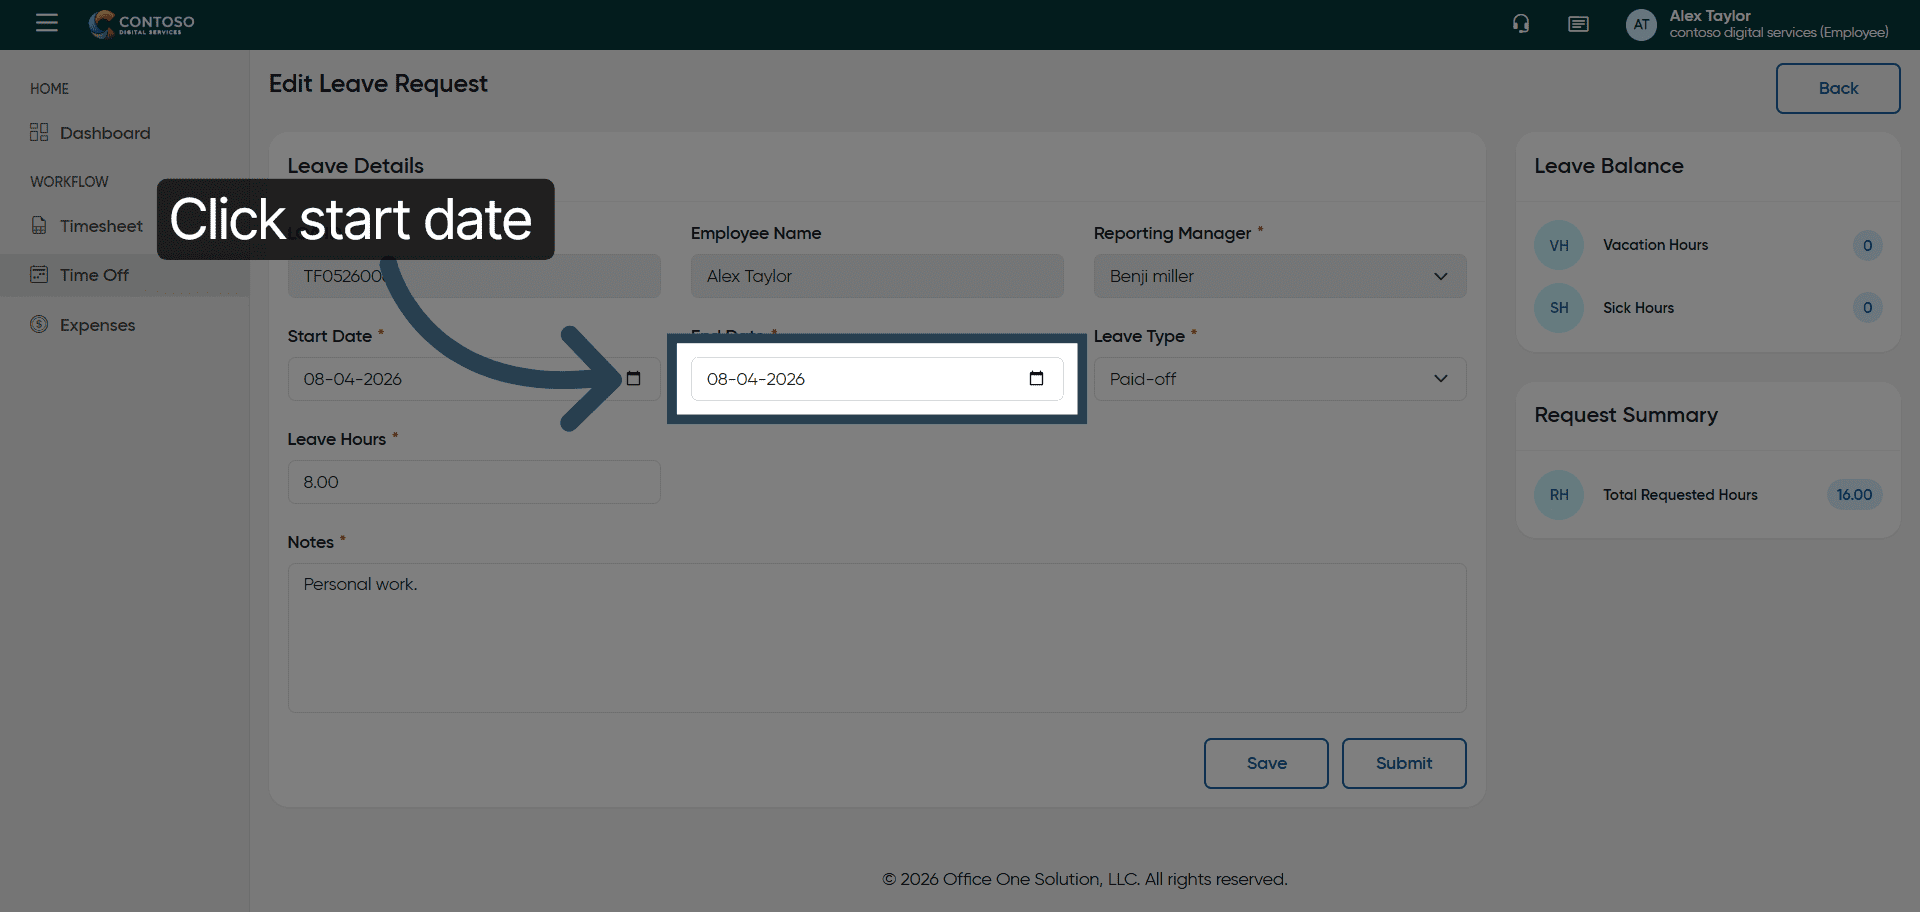
Task: Open the messages icon in the header
Action: (1578, 24)
